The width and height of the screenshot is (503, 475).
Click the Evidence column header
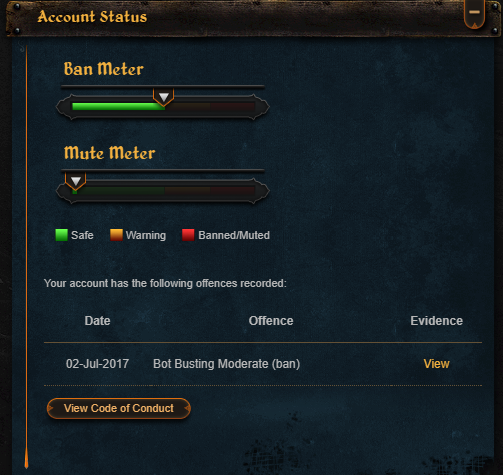(x=436, y=321)
